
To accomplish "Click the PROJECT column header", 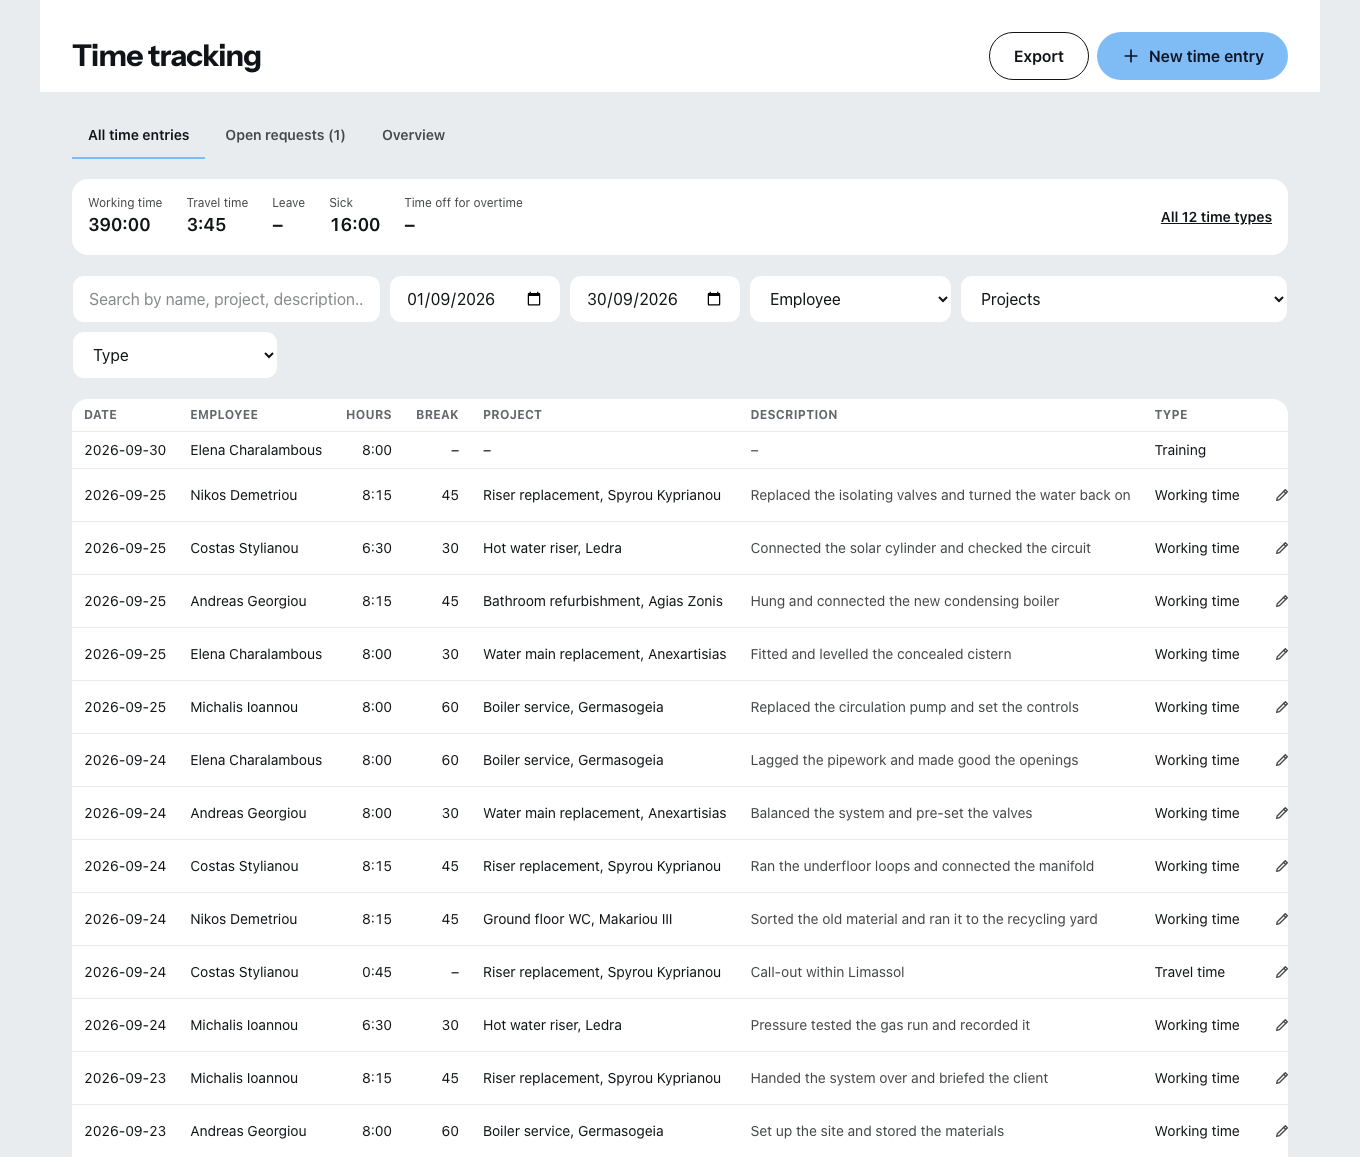I will tap(512, 415).
